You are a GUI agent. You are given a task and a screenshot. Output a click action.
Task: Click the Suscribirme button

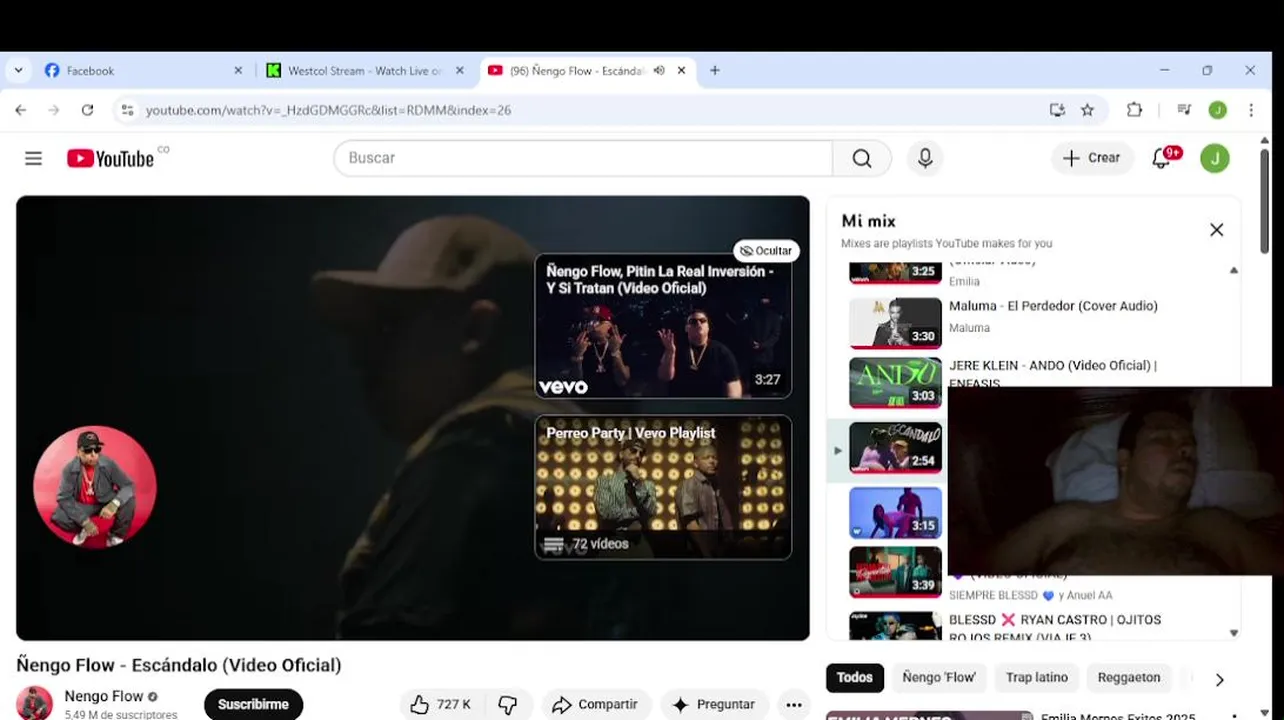[x=253, y=704]
